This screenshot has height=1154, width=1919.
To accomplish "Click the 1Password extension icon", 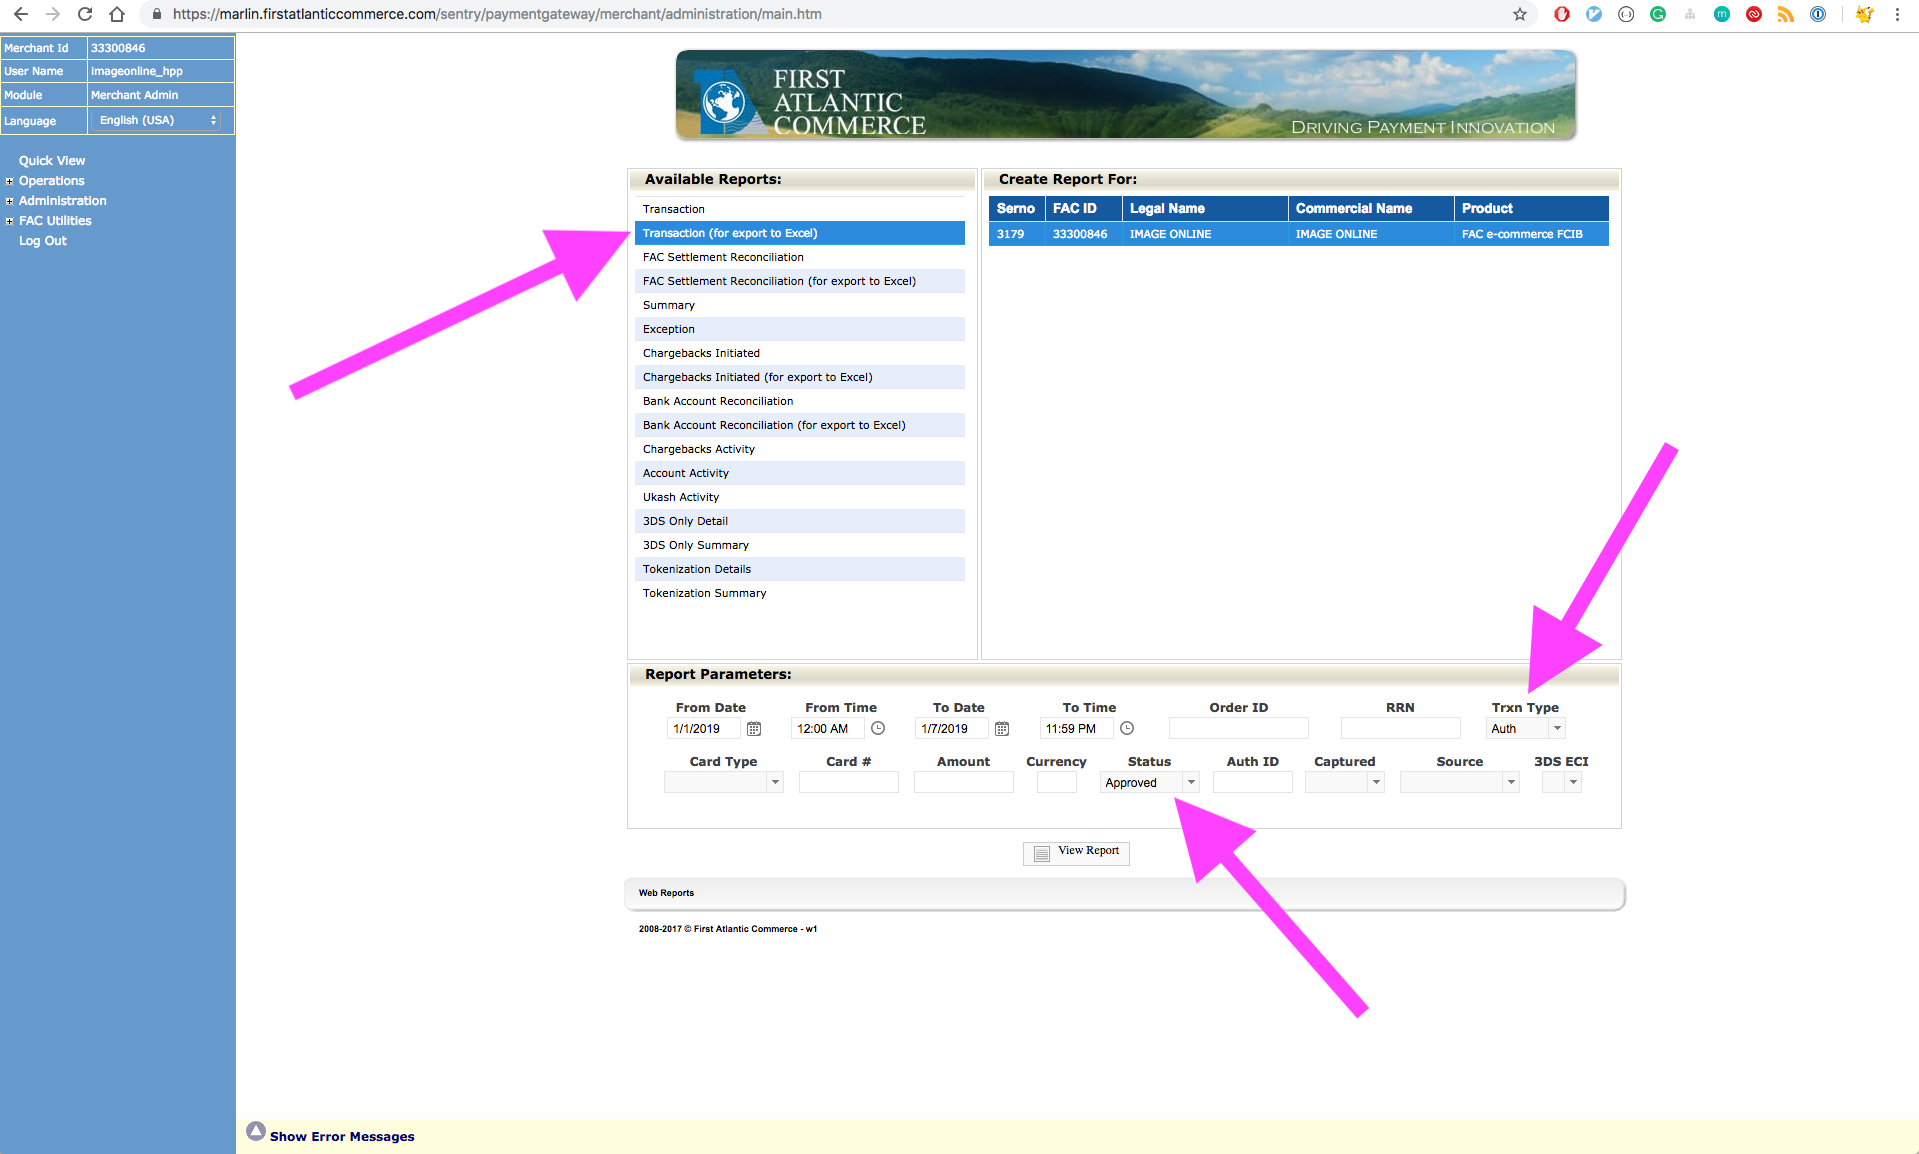I will tap(1818, 14).
